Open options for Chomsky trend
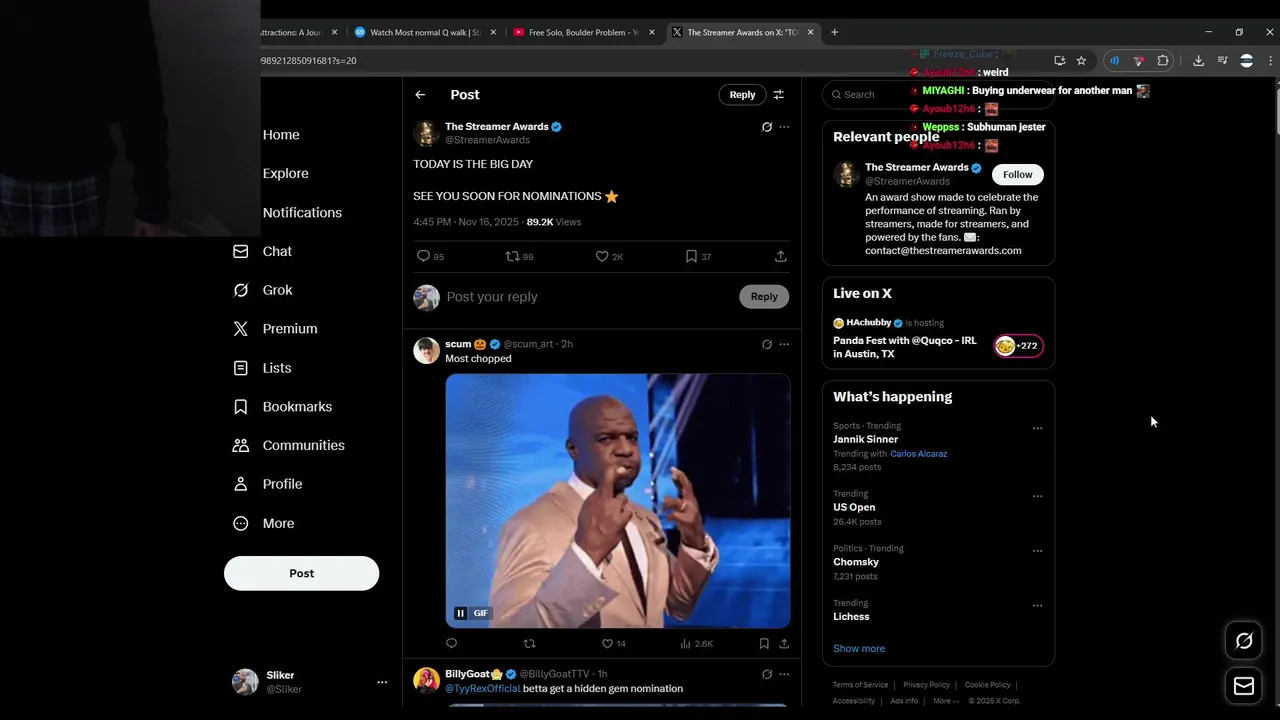 (x=1037, y=551)
